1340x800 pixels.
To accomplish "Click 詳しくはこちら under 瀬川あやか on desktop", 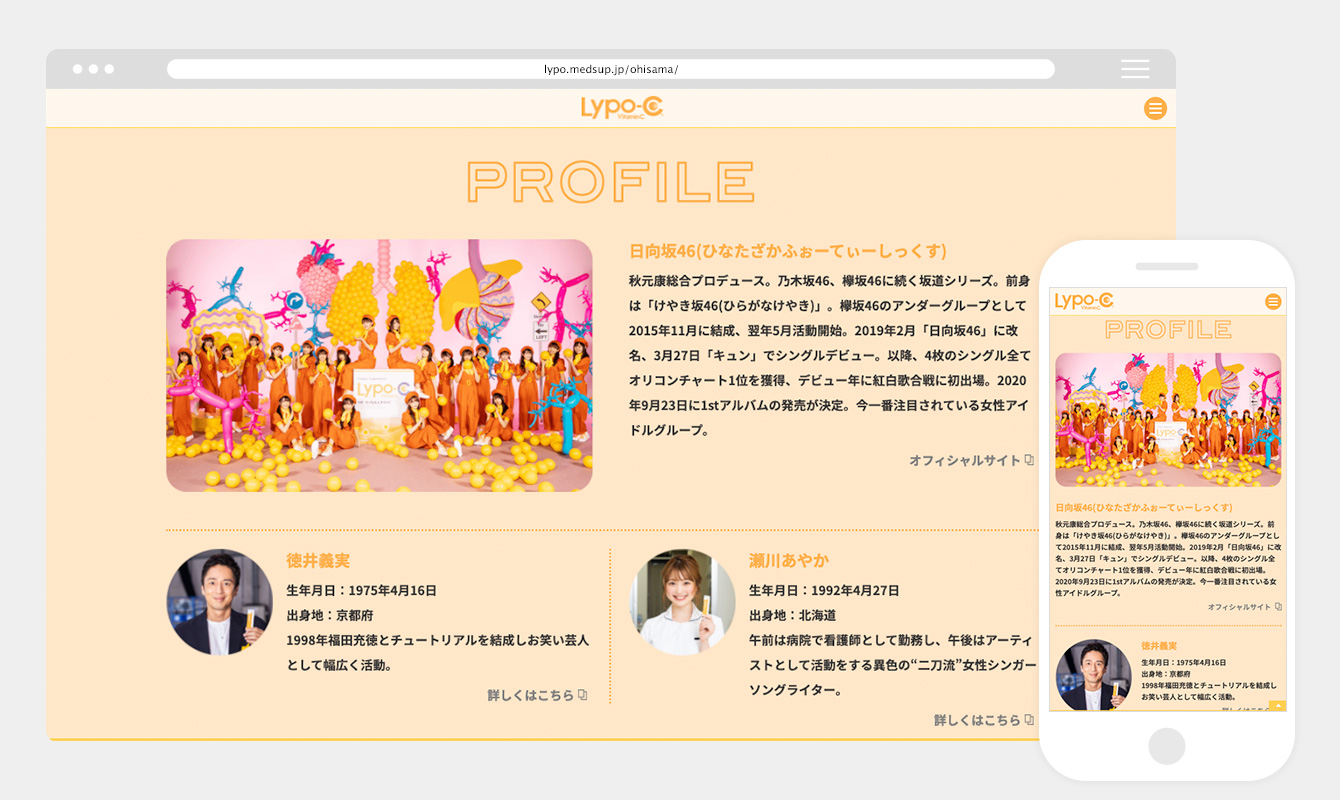I will tap(984, 720).
